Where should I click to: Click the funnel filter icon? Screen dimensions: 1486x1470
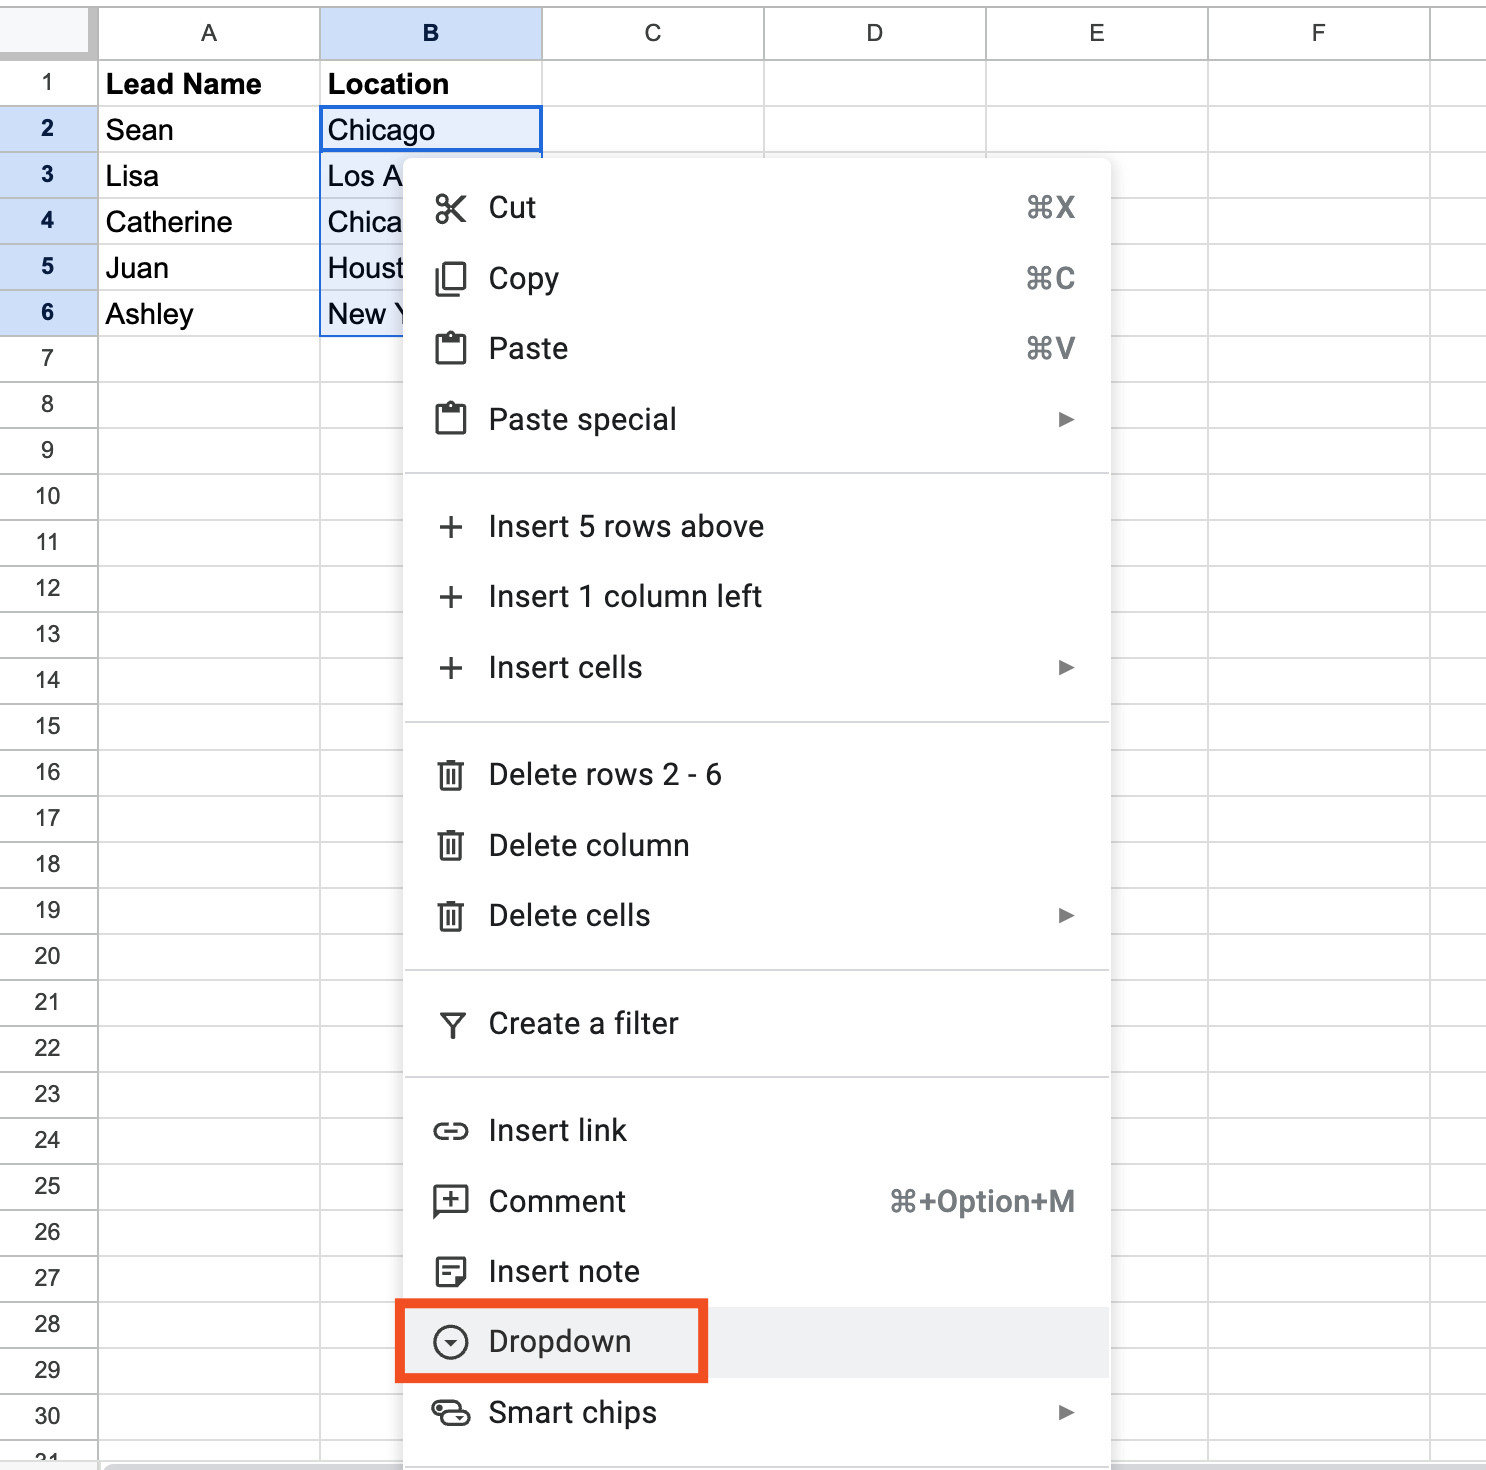(452, 1025)
